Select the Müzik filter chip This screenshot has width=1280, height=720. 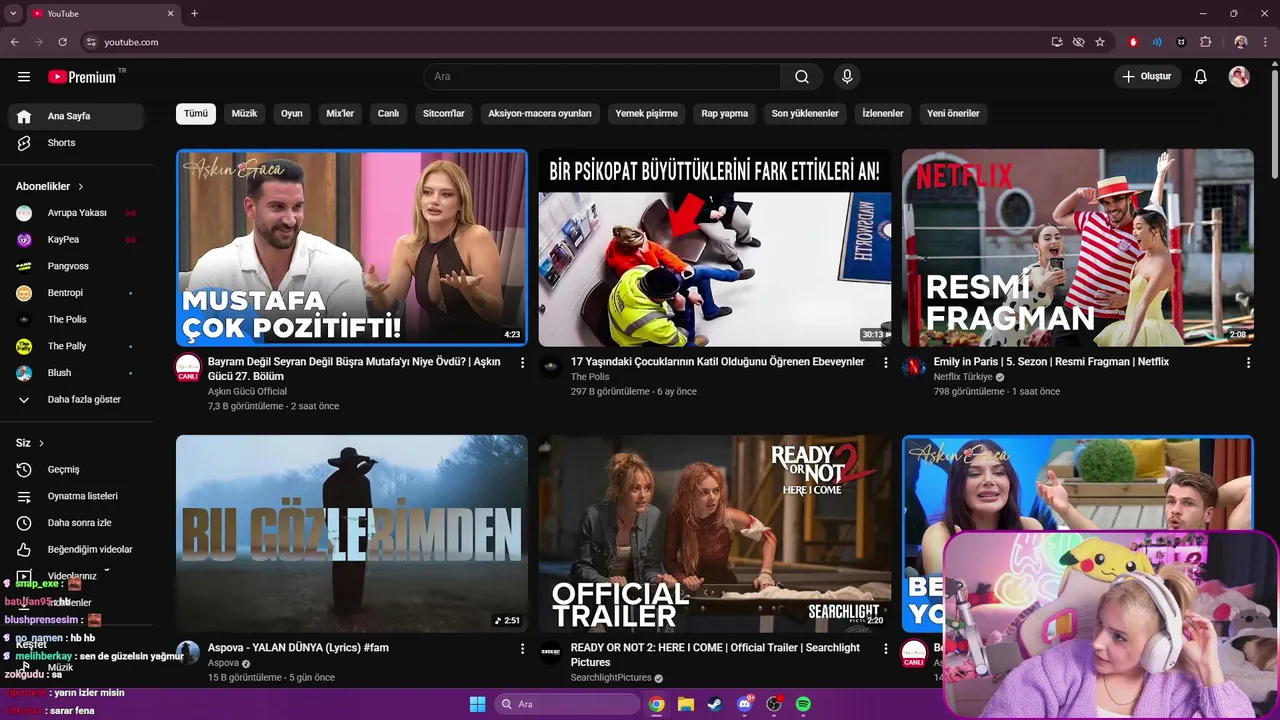(x=244, y=113)
